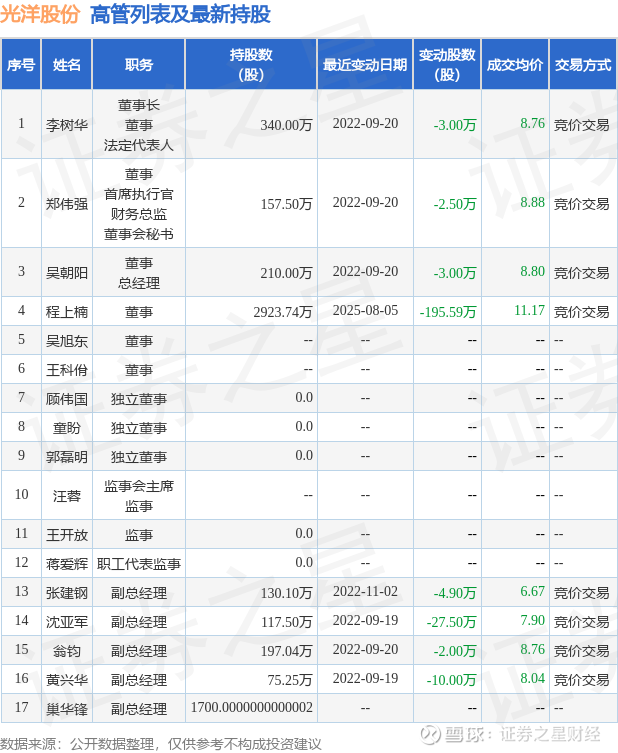
Task: Click the 姓名 column header
Action: (67, 64)
